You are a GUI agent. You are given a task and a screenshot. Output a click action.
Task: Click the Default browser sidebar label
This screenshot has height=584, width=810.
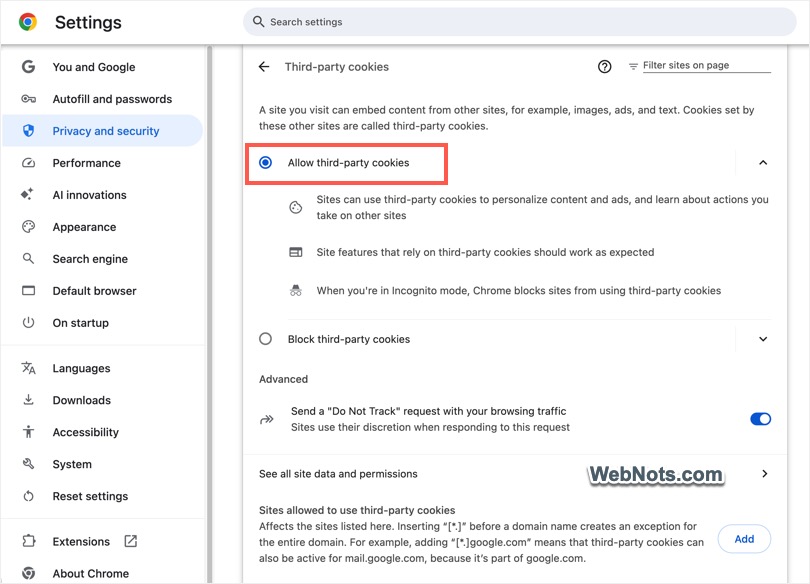(95, 291)
